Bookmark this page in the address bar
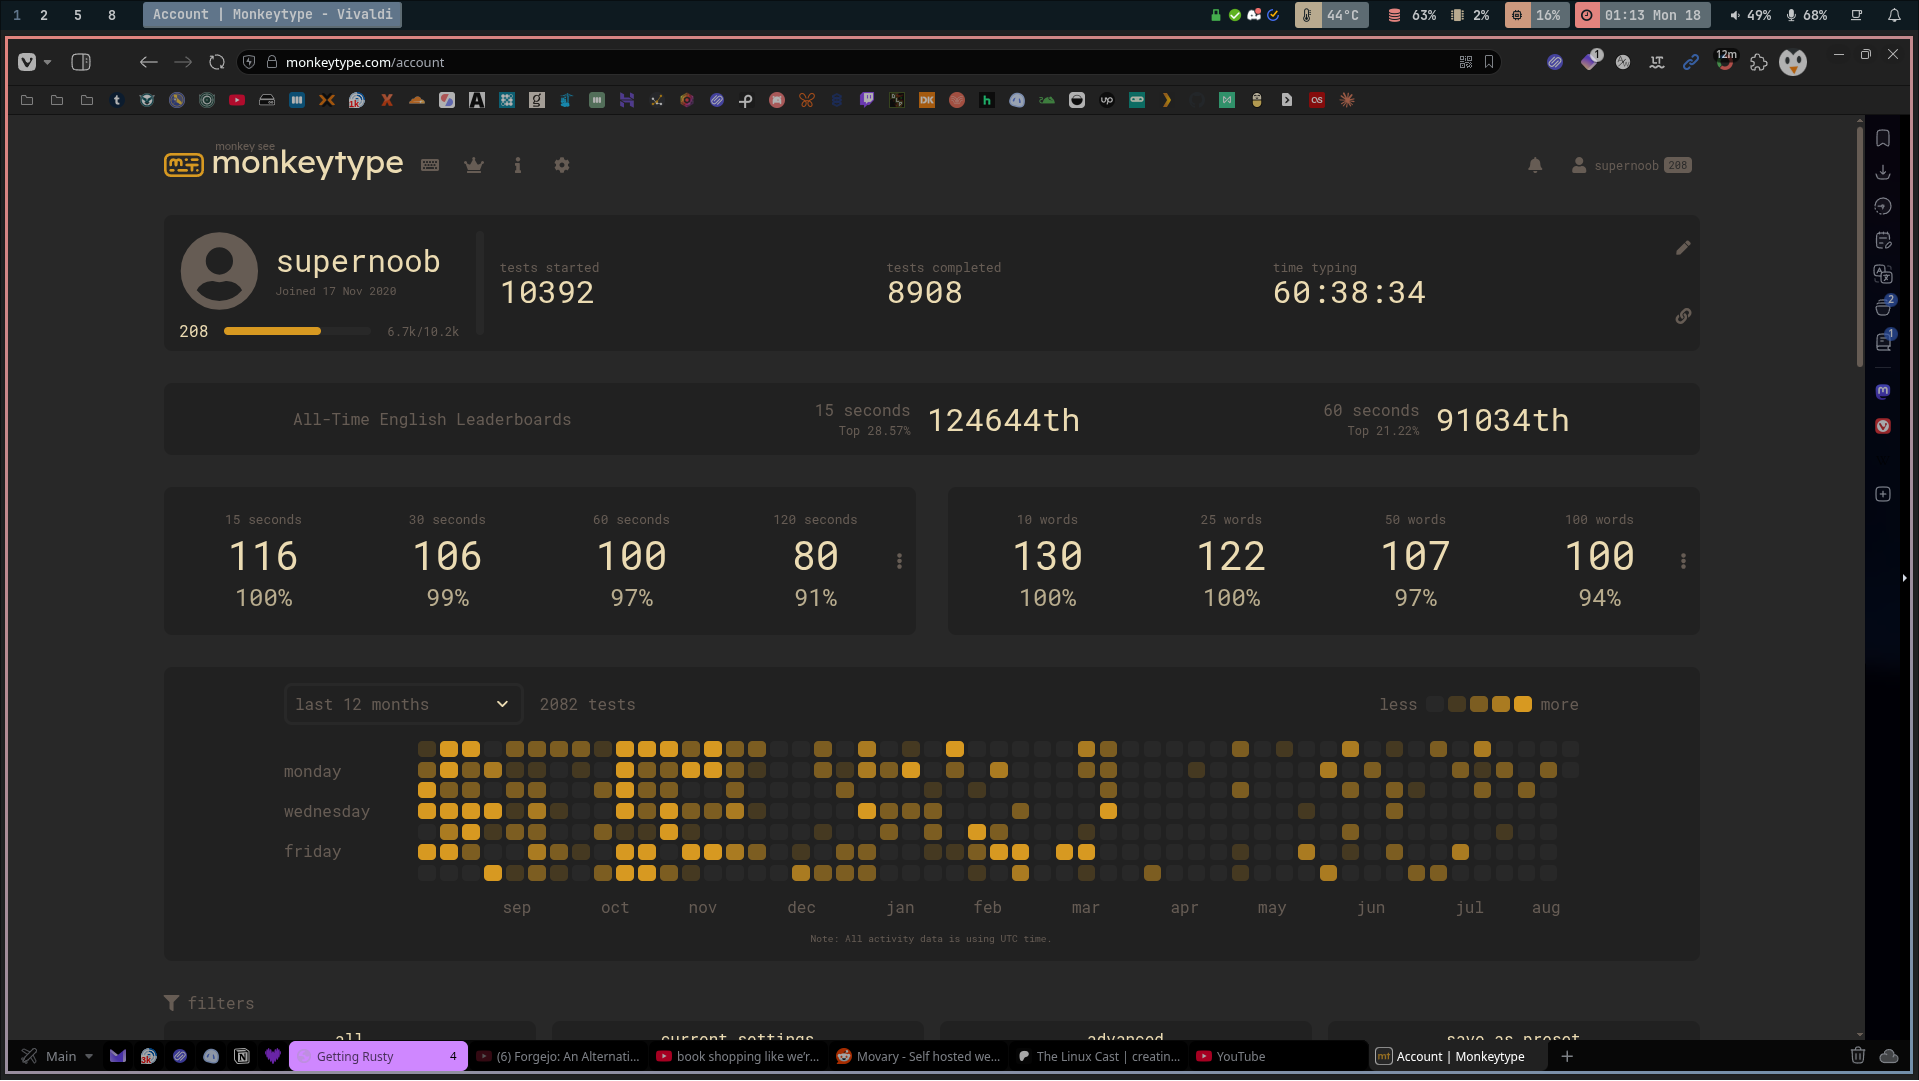1919x1081 pixels. [1489, 62]
